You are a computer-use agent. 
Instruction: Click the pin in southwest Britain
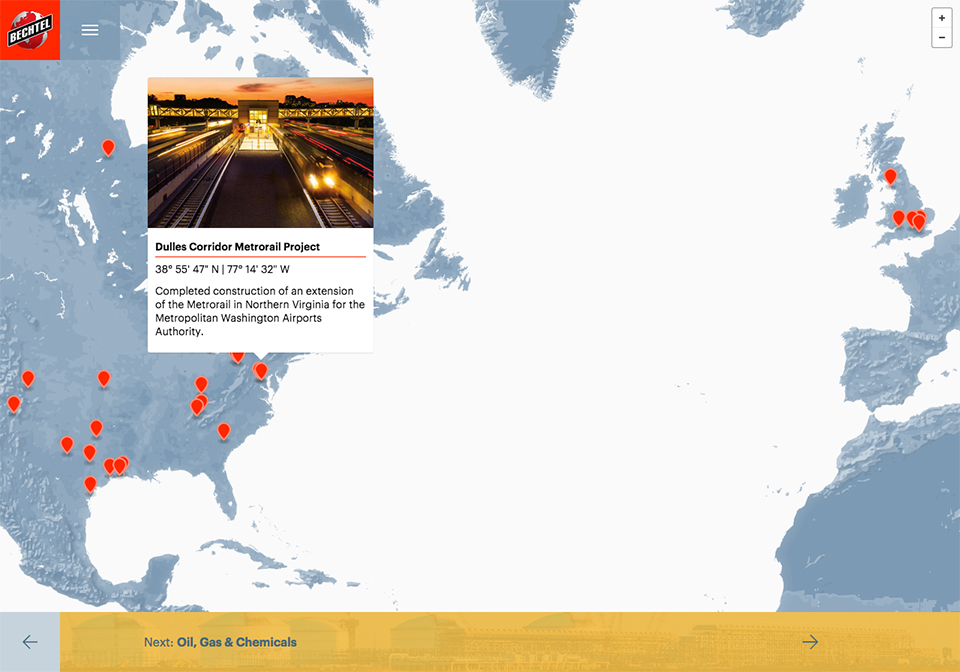click(898, 217)
